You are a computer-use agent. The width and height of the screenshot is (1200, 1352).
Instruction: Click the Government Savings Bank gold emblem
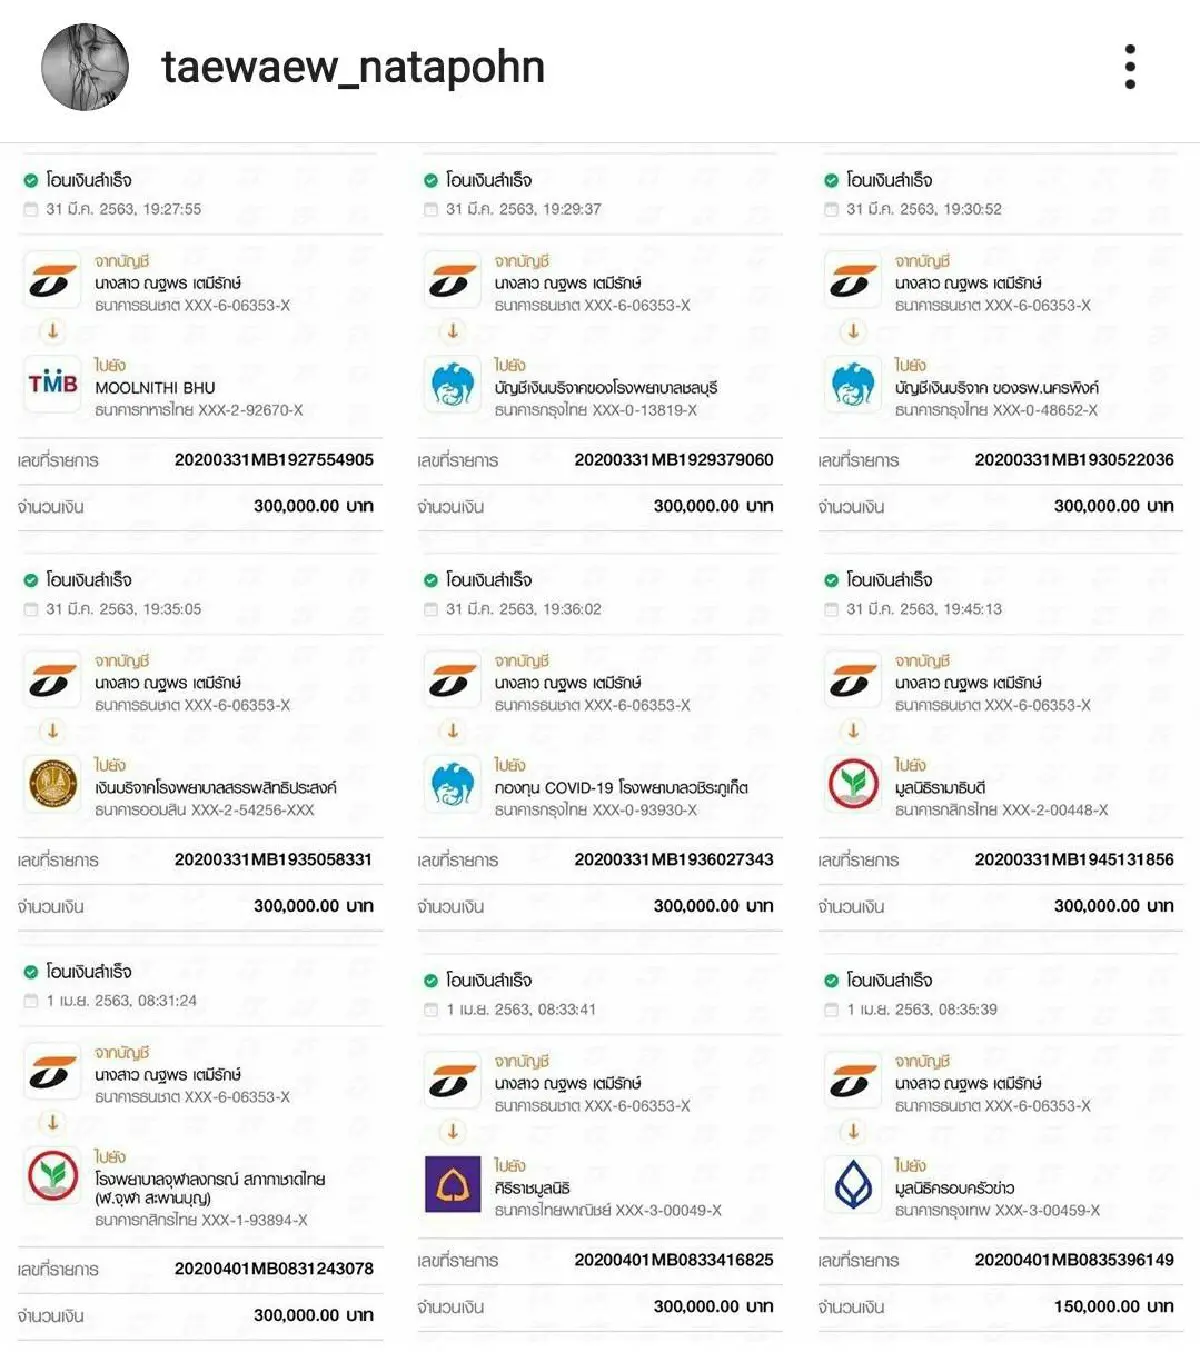pyautogui.click(x=53, y=784)
